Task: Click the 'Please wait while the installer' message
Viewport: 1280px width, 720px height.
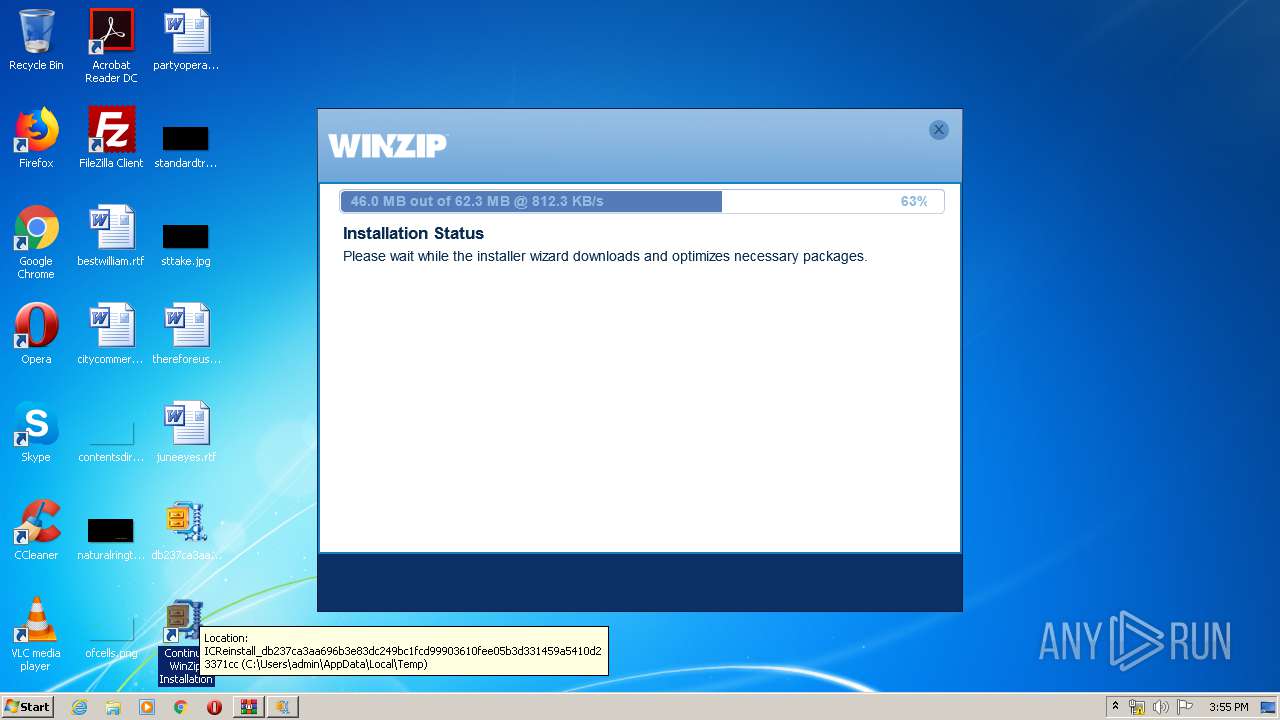Action: 605,256
